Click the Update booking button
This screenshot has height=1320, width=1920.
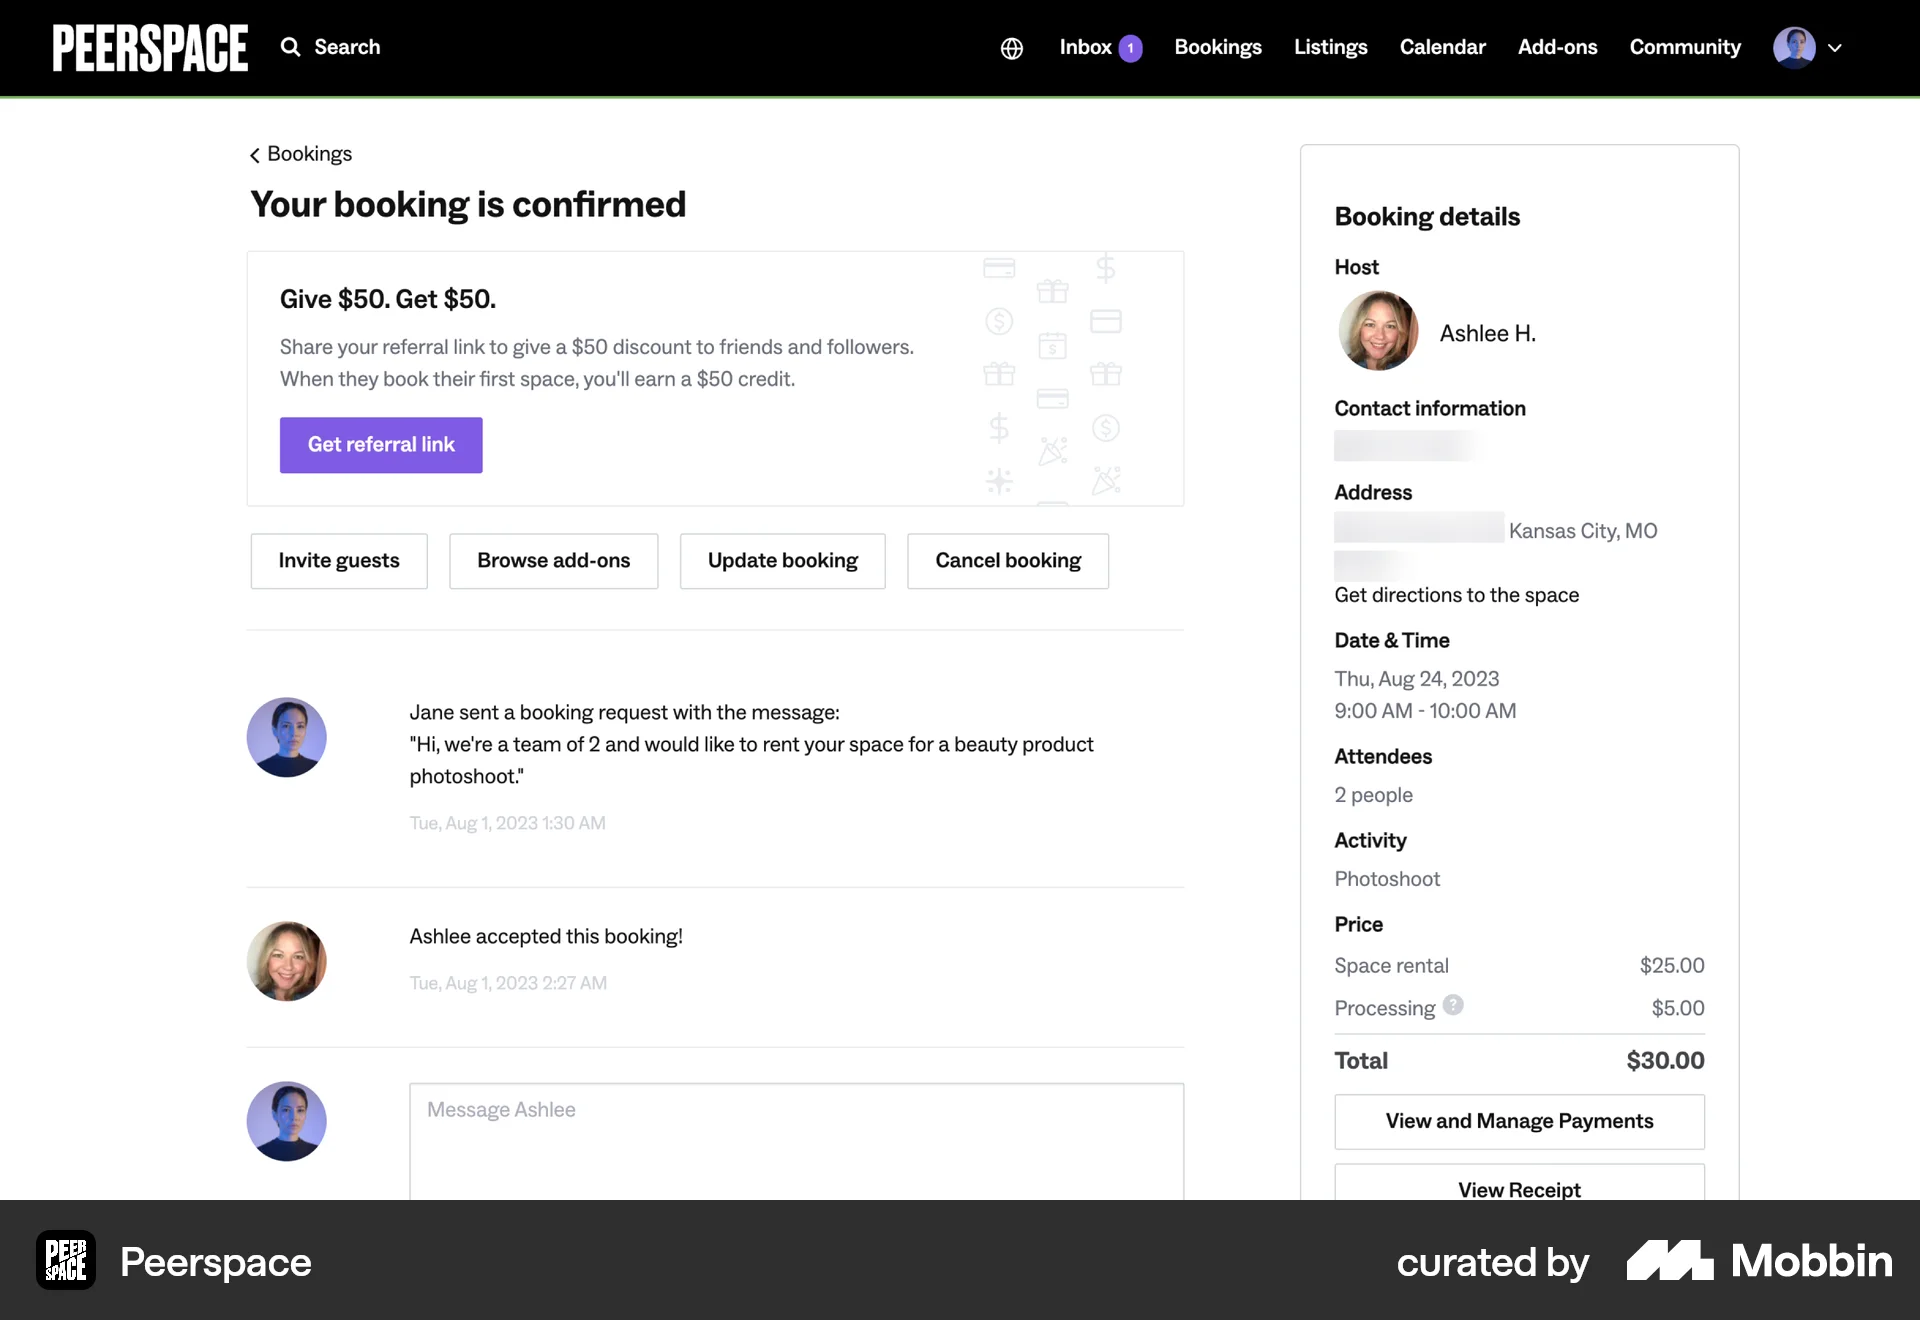[x=783, y=561]
